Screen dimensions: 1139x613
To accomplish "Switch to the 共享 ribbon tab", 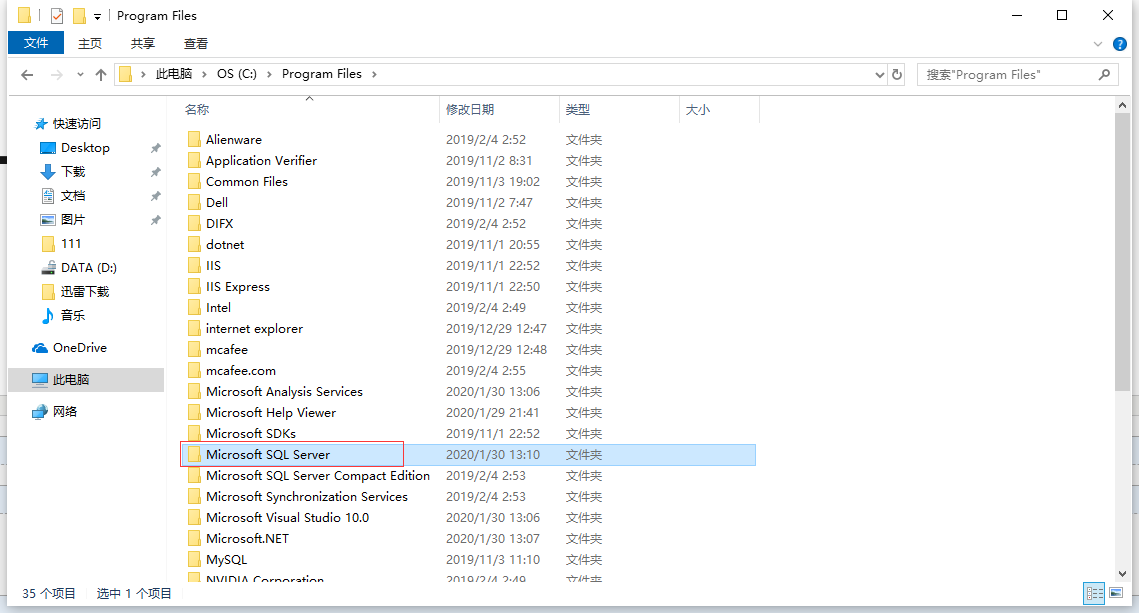I will pos(143,44).
